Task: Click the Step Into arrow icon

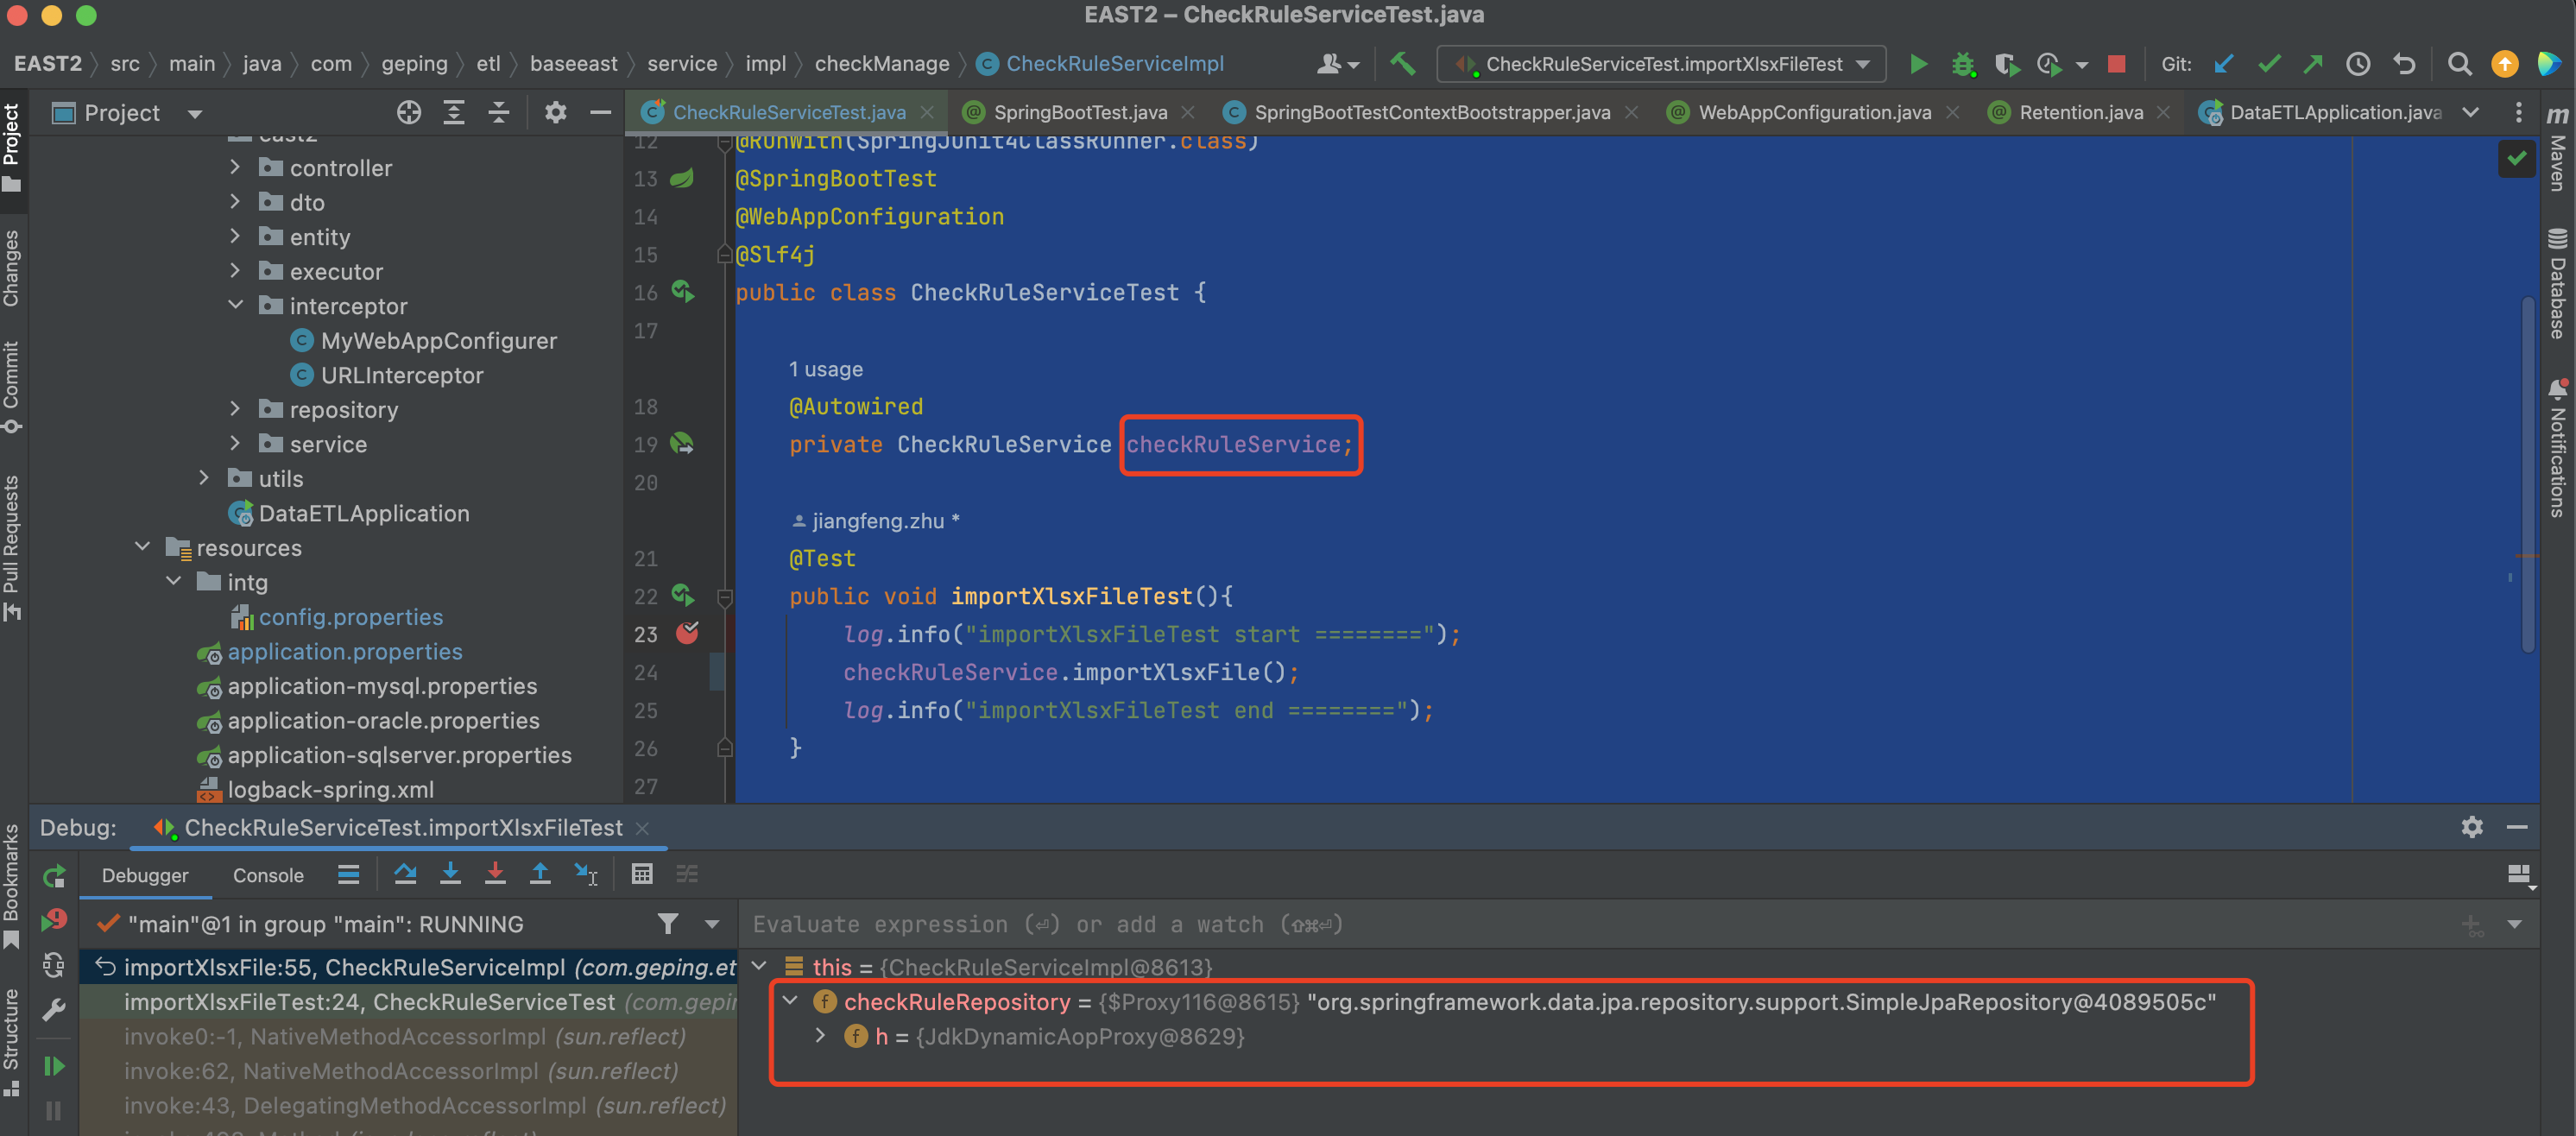Action: pos(450,874)
